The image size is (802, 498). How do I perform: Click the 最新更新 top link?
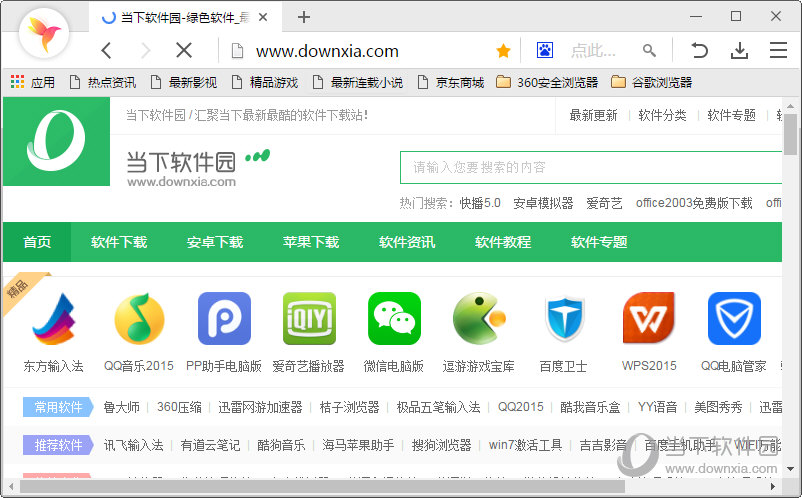593,116
